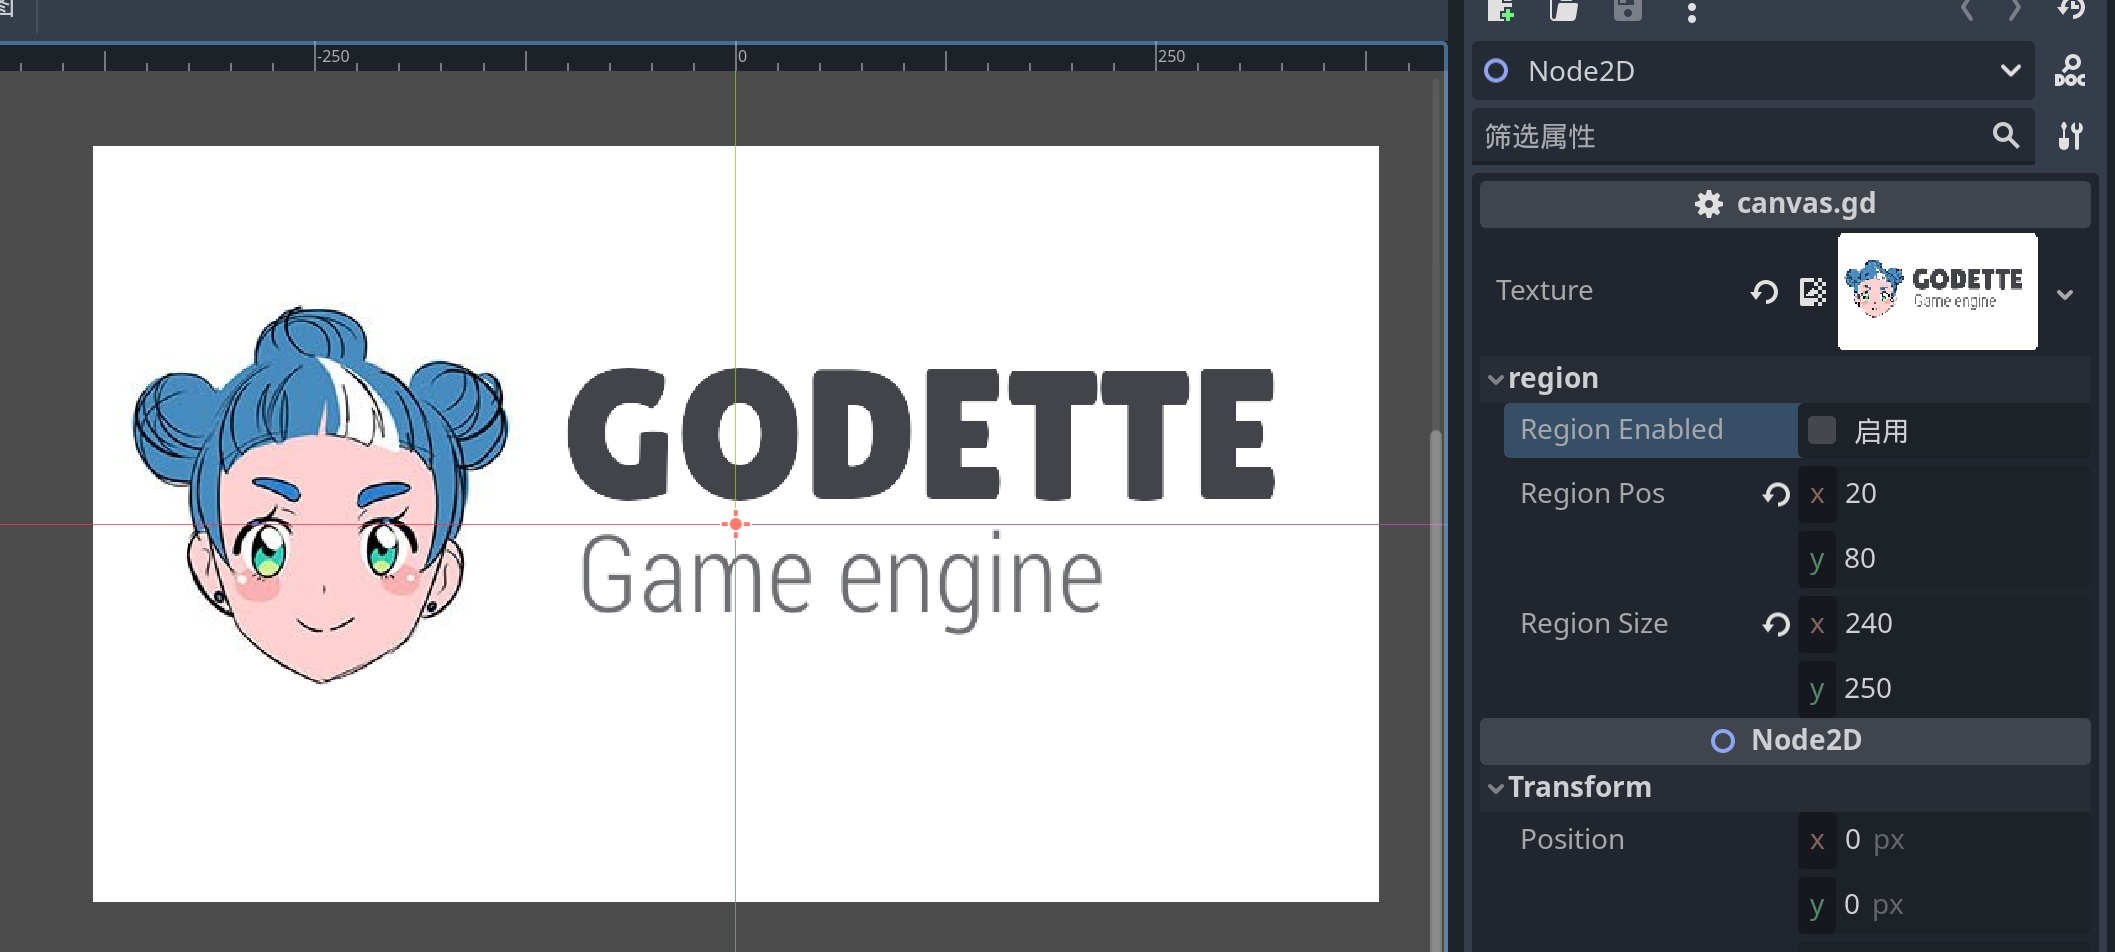This screenshot has height=952, width=2115.
Task: Revert Region Size to its default
Action: pos(1776,624)
